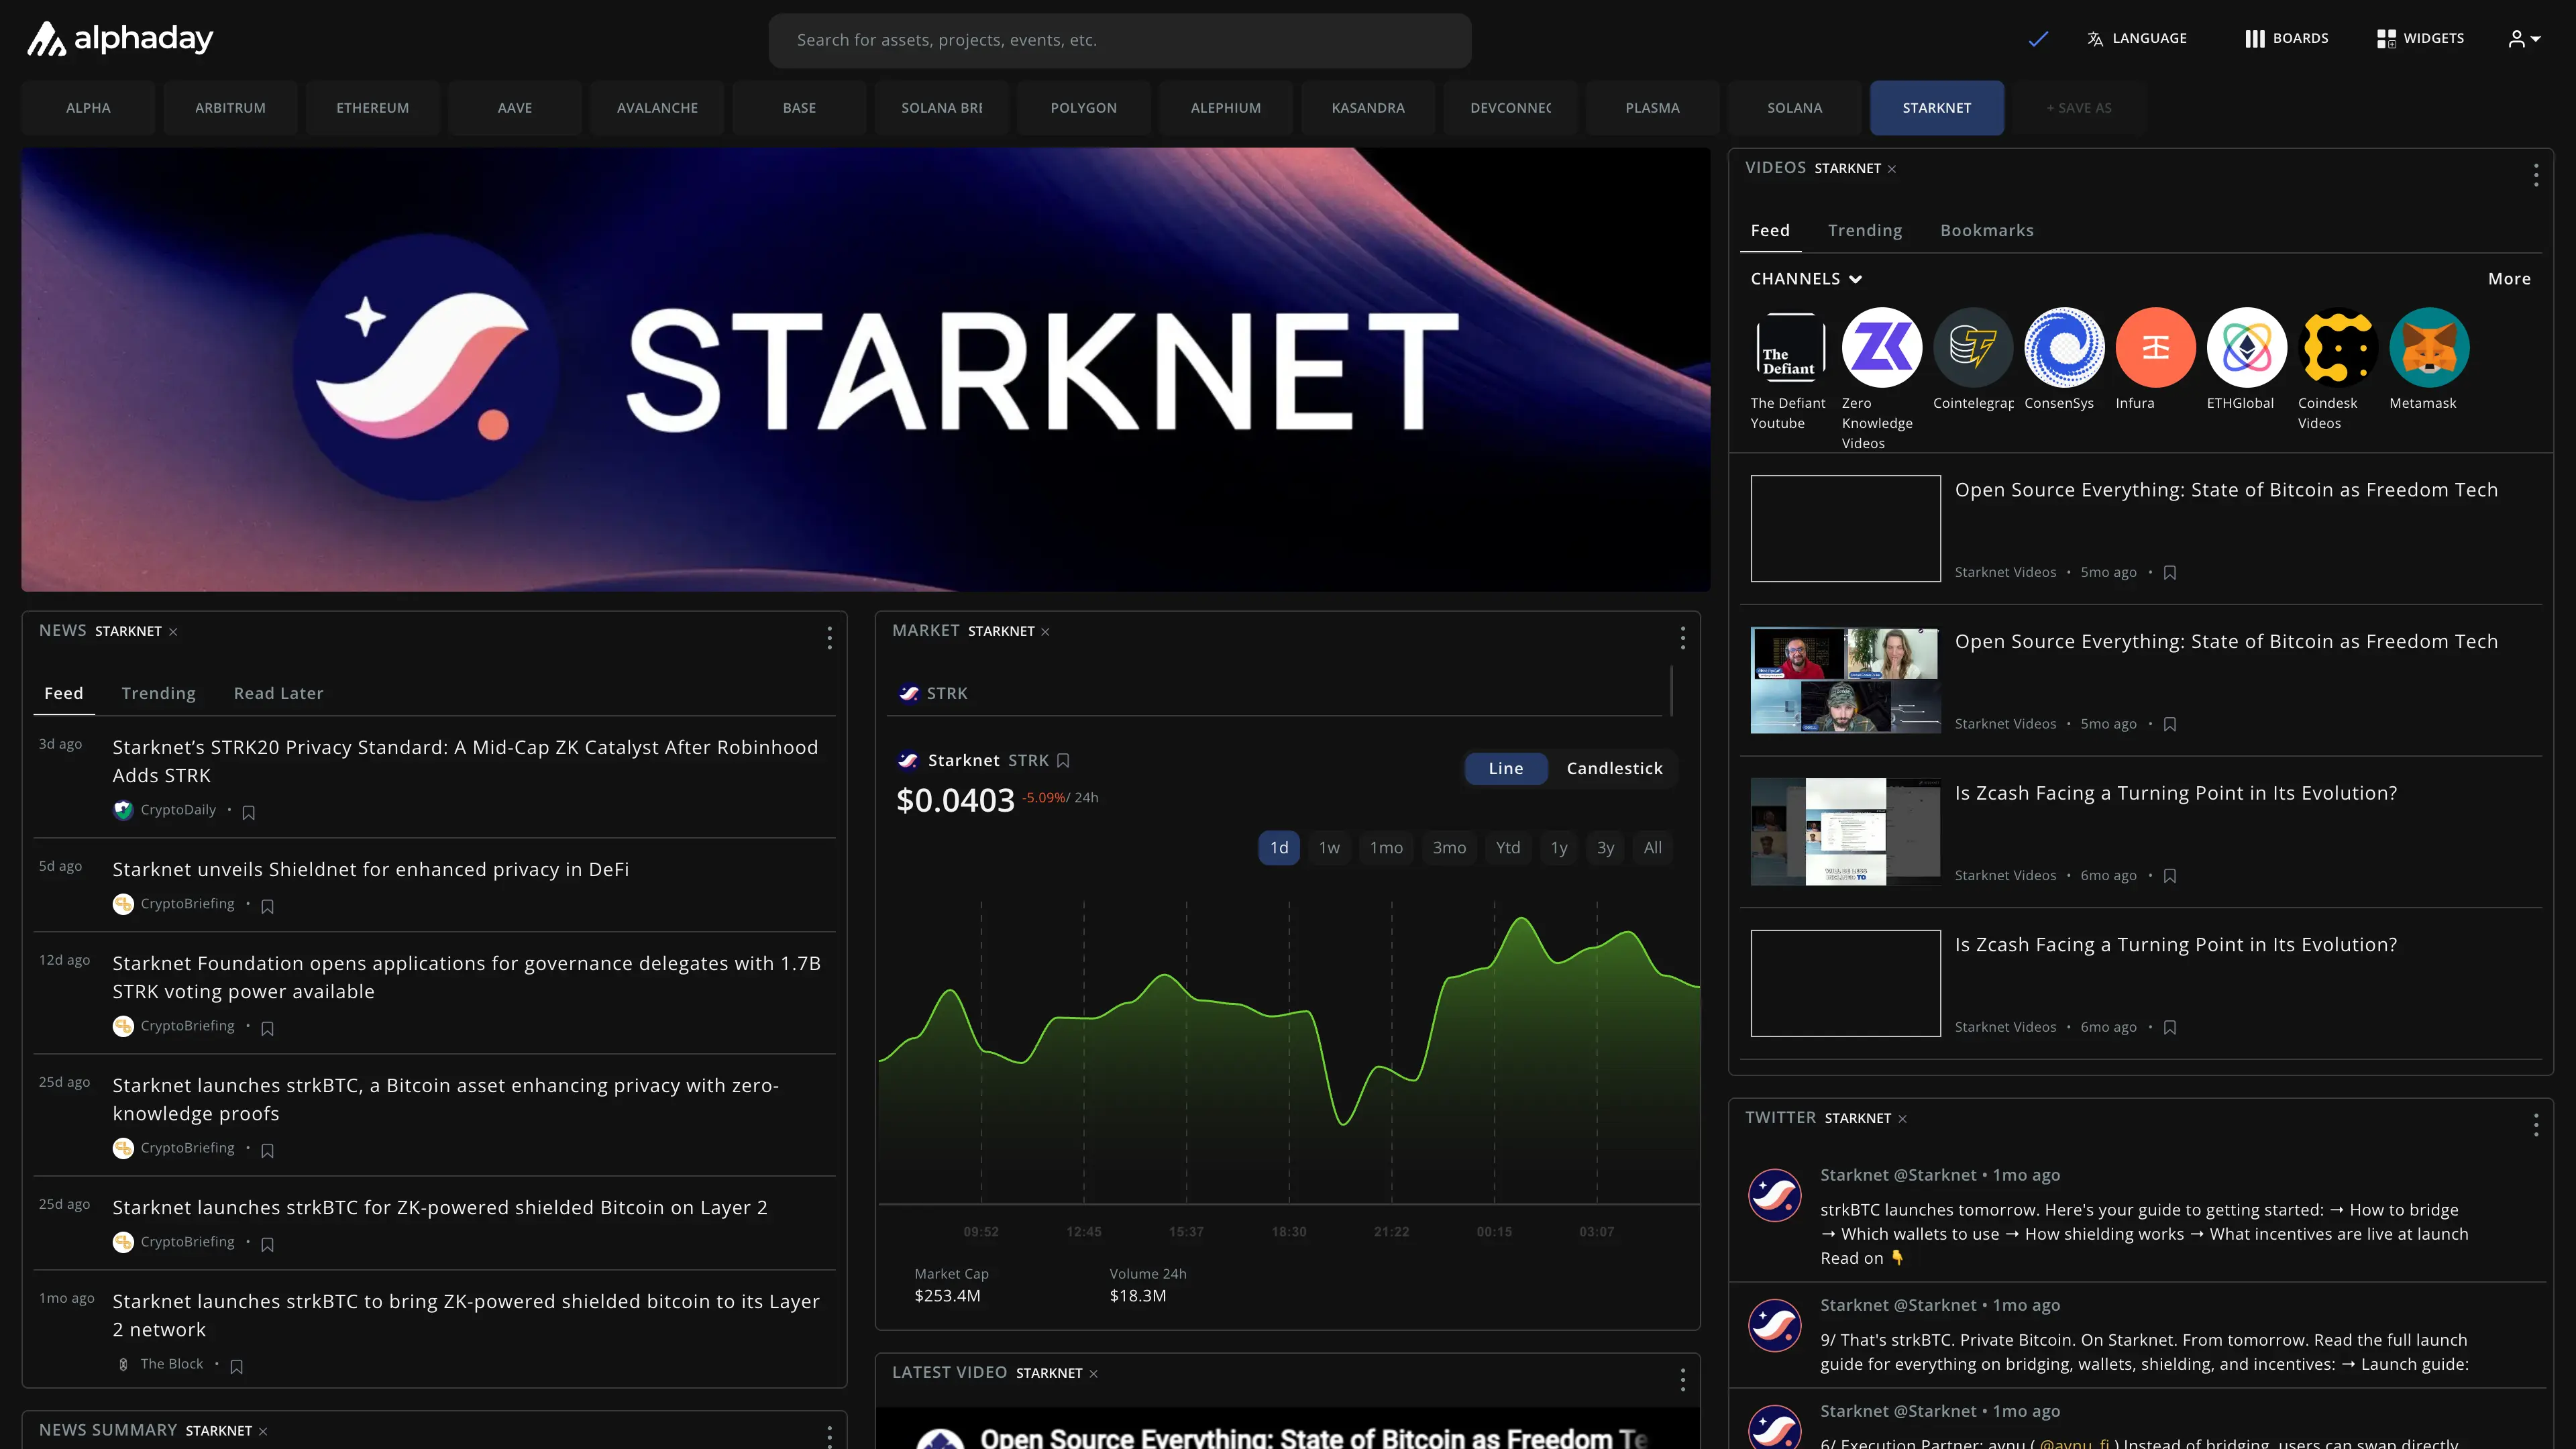
Task: Bookmark the governance delegates article
Action: [x=267, y=1028]
